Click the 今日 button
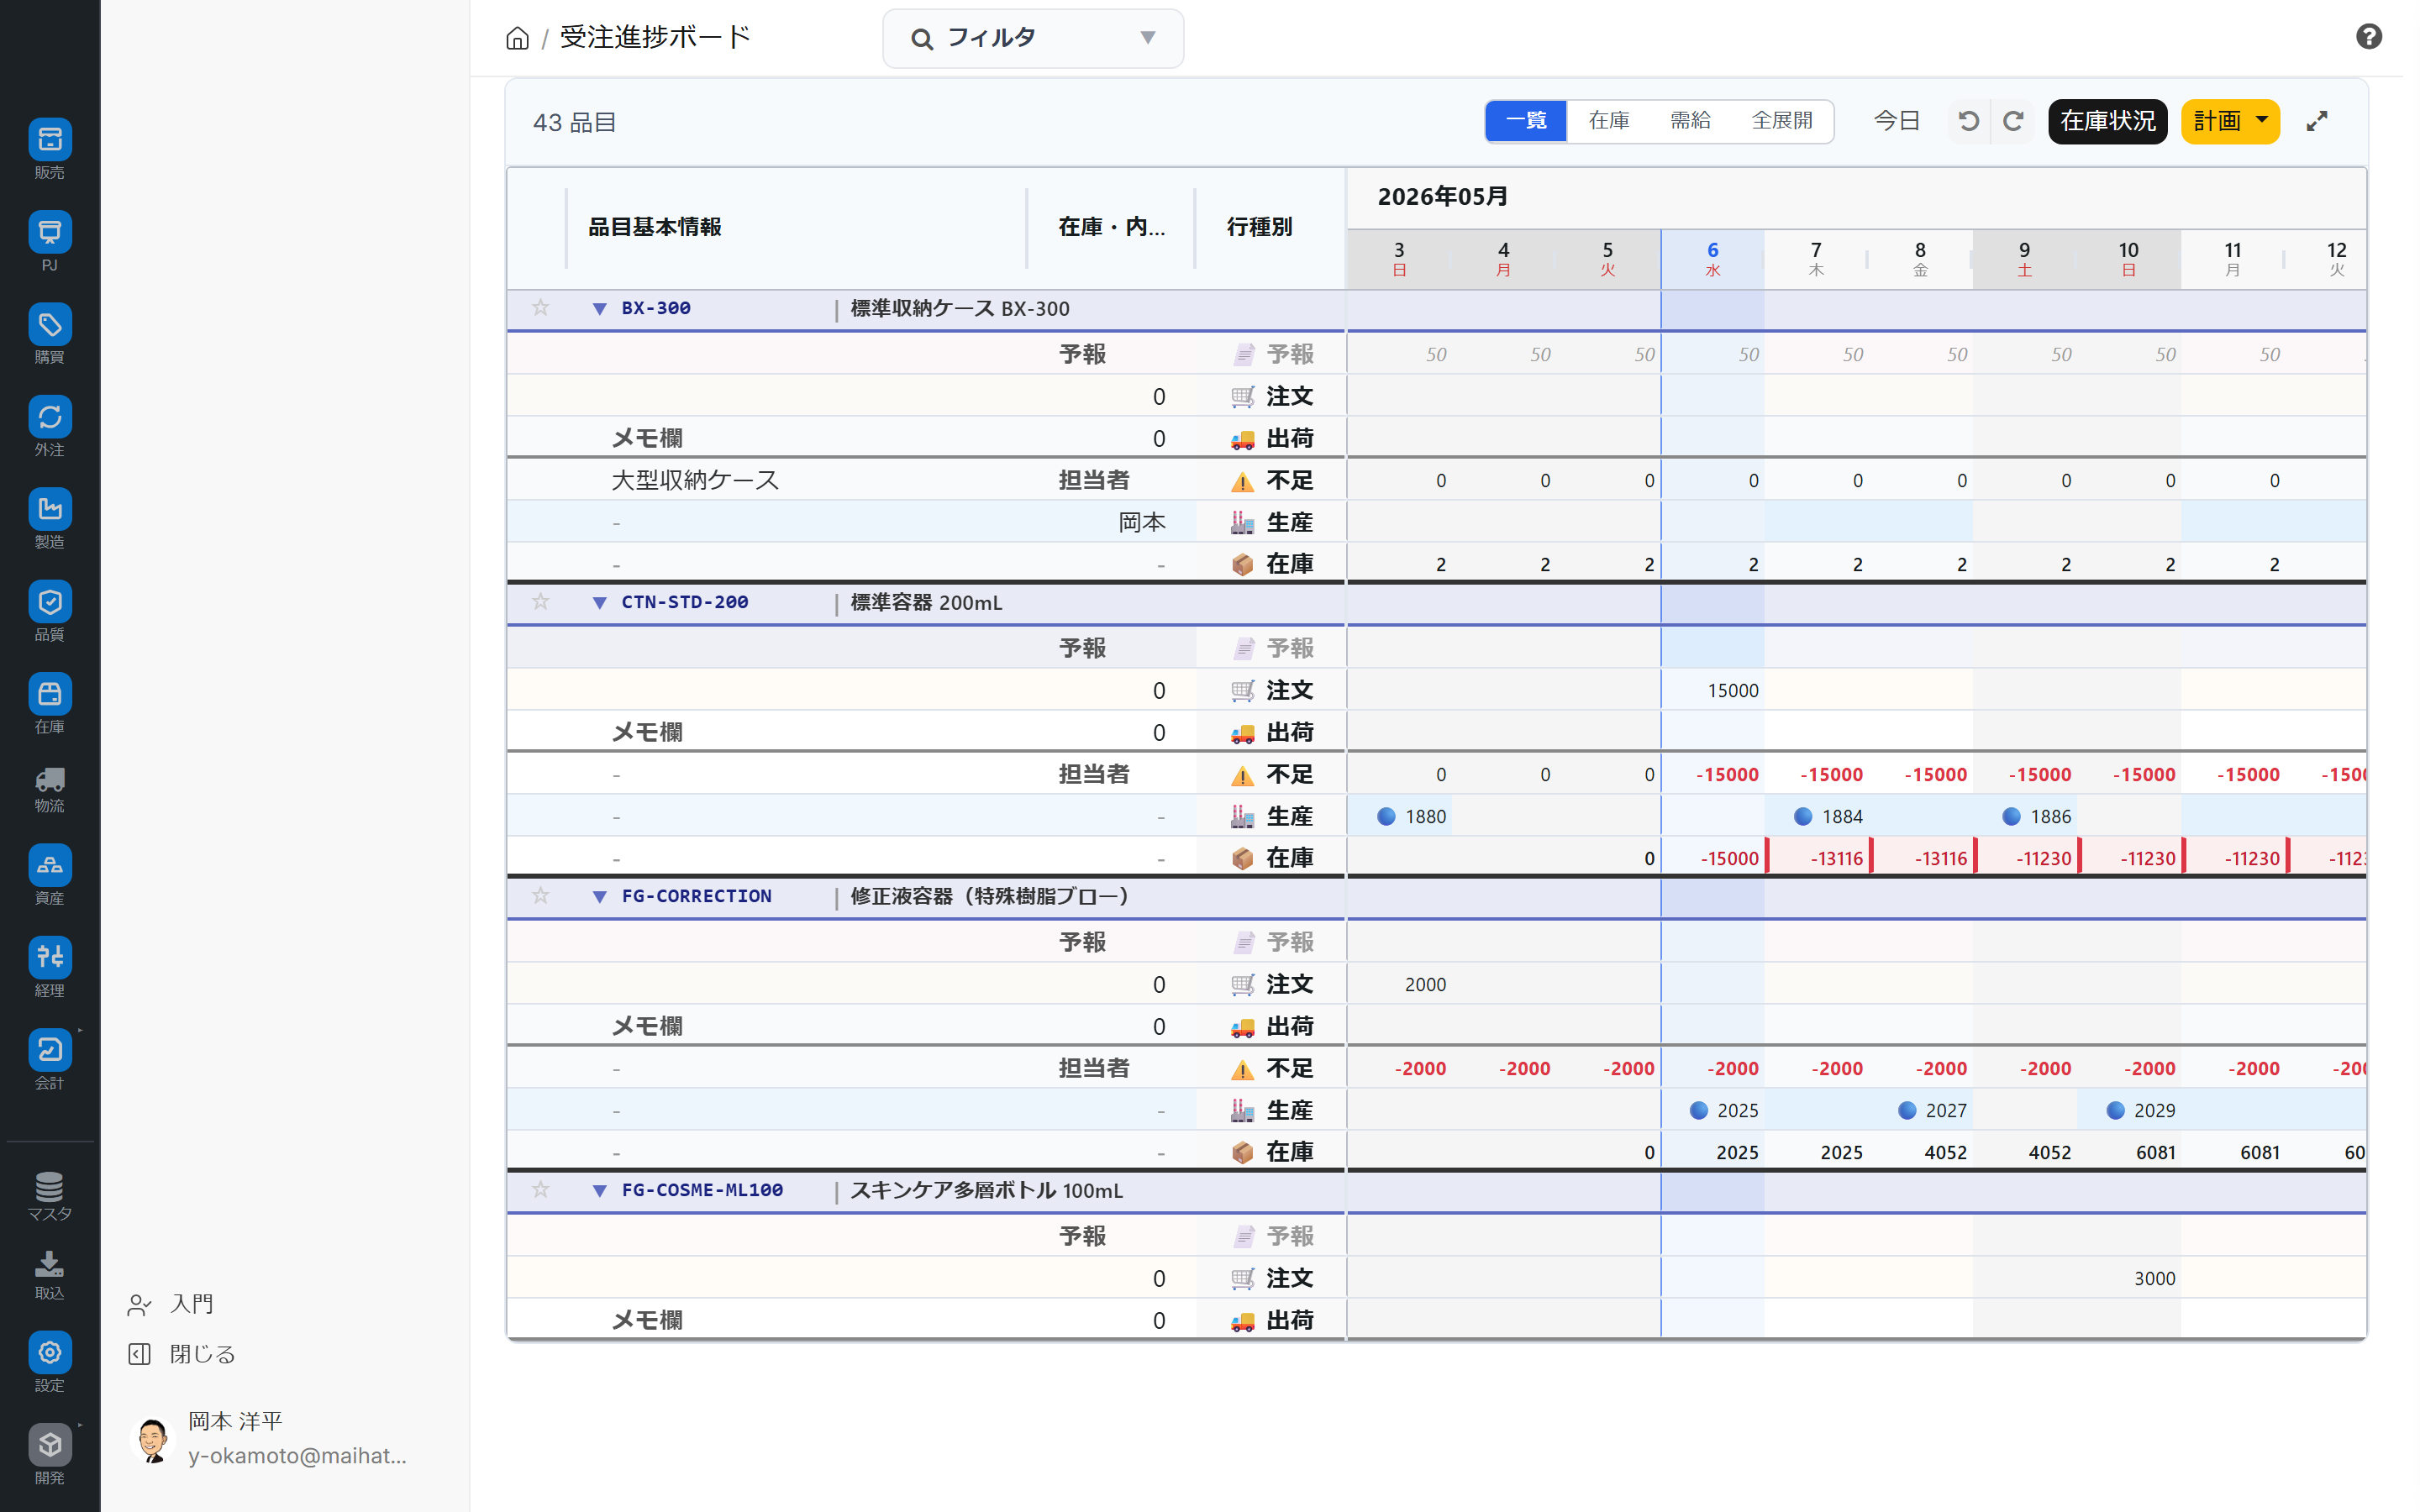The width and height of the screenshot is (2420, 1512). [1896, 121]
